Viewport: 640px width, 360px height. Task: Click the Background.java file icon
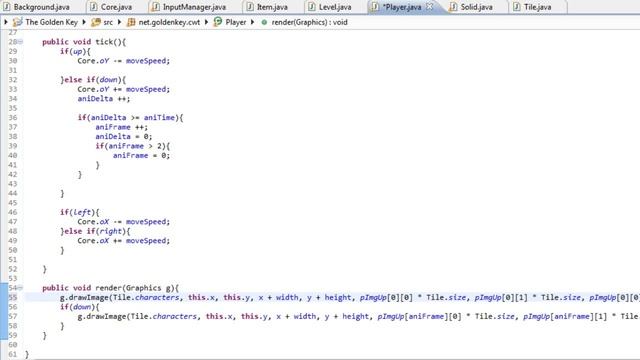[7, 7]
